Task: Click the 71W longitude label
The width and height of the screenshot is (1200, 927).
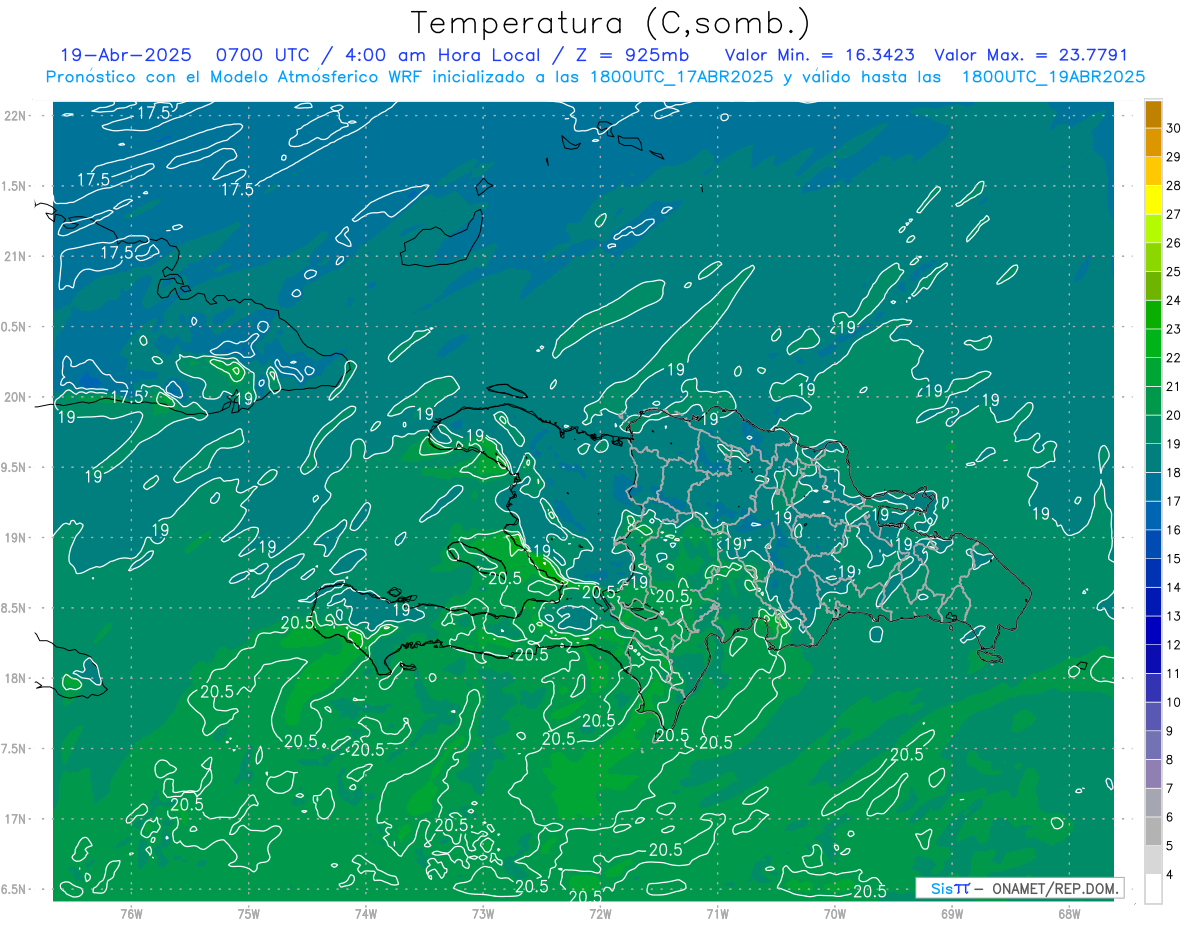Action: (717, 913)
